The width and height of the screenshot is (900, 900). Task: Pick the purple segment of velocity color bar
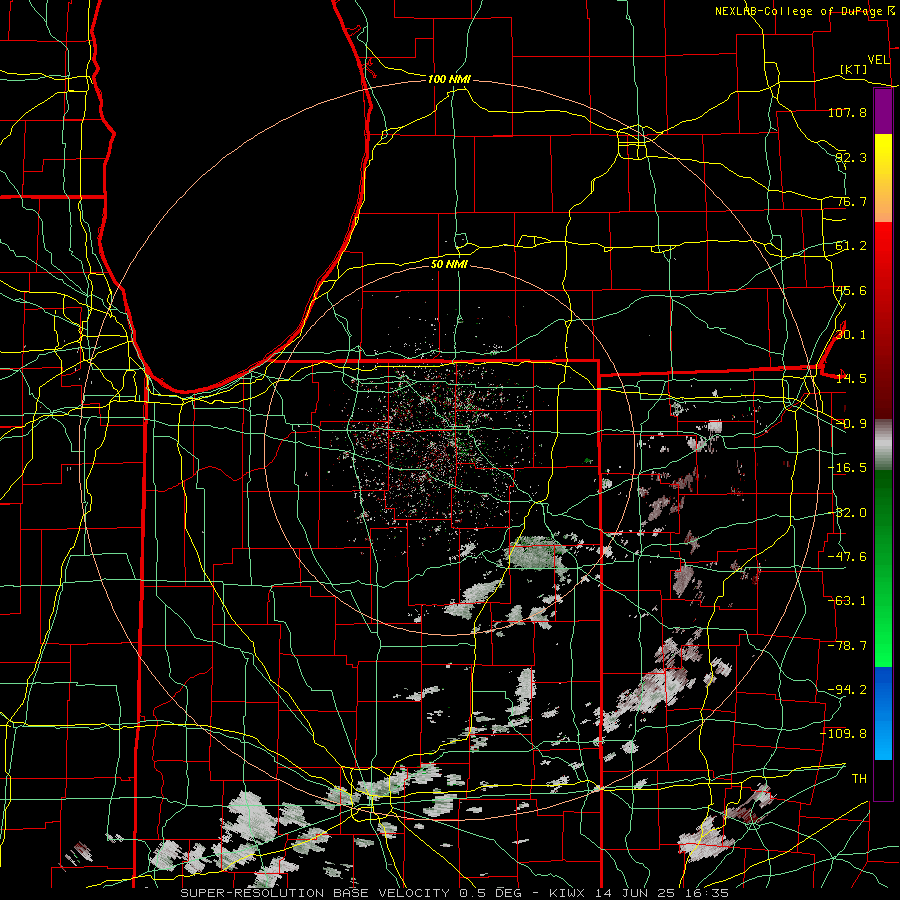883,111
